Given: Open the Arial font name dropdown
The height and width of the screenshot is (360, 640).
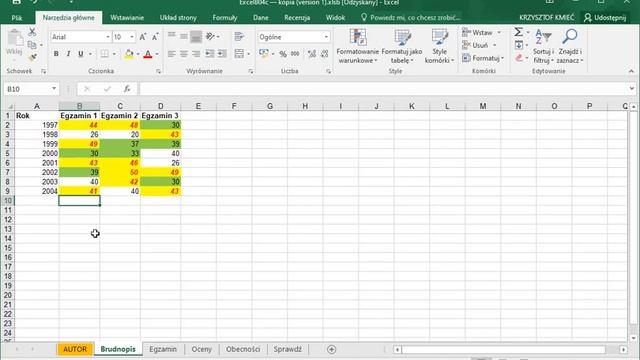Looking at the screenshot, I should point(108,37).
